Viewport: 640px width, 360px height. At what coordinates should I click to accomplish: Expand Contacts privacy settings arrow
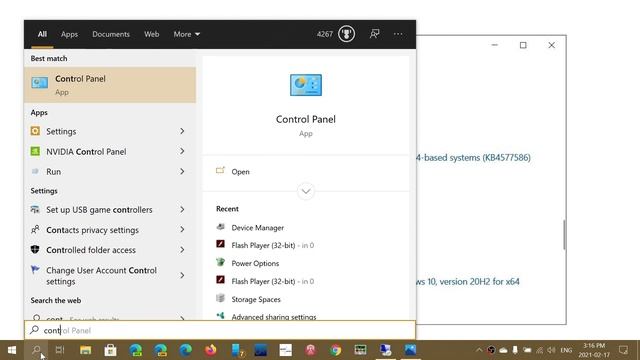[x=182, y=230]
